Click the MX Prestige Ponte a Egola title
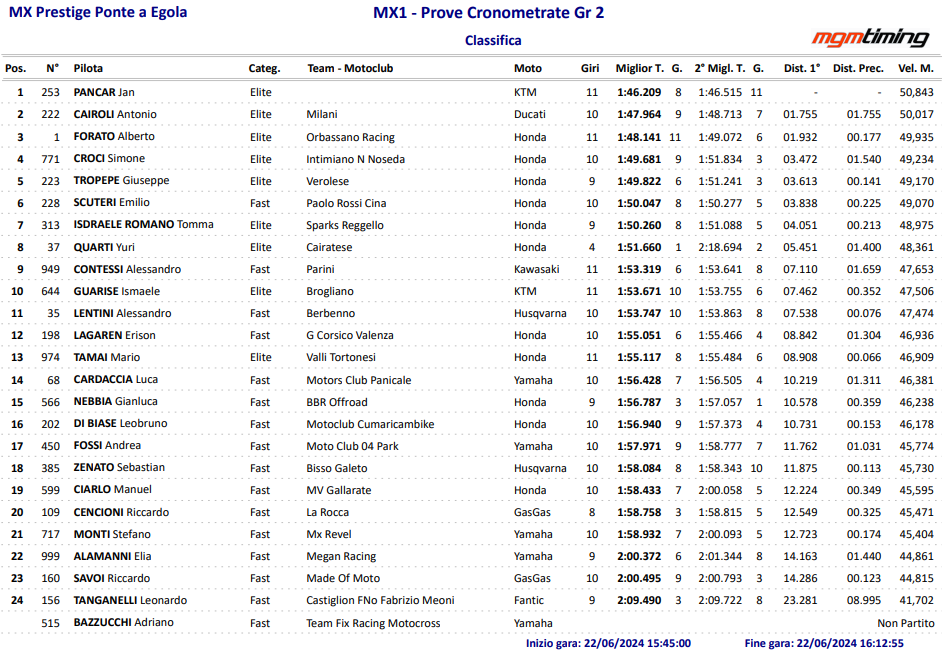 click(98, 12)
